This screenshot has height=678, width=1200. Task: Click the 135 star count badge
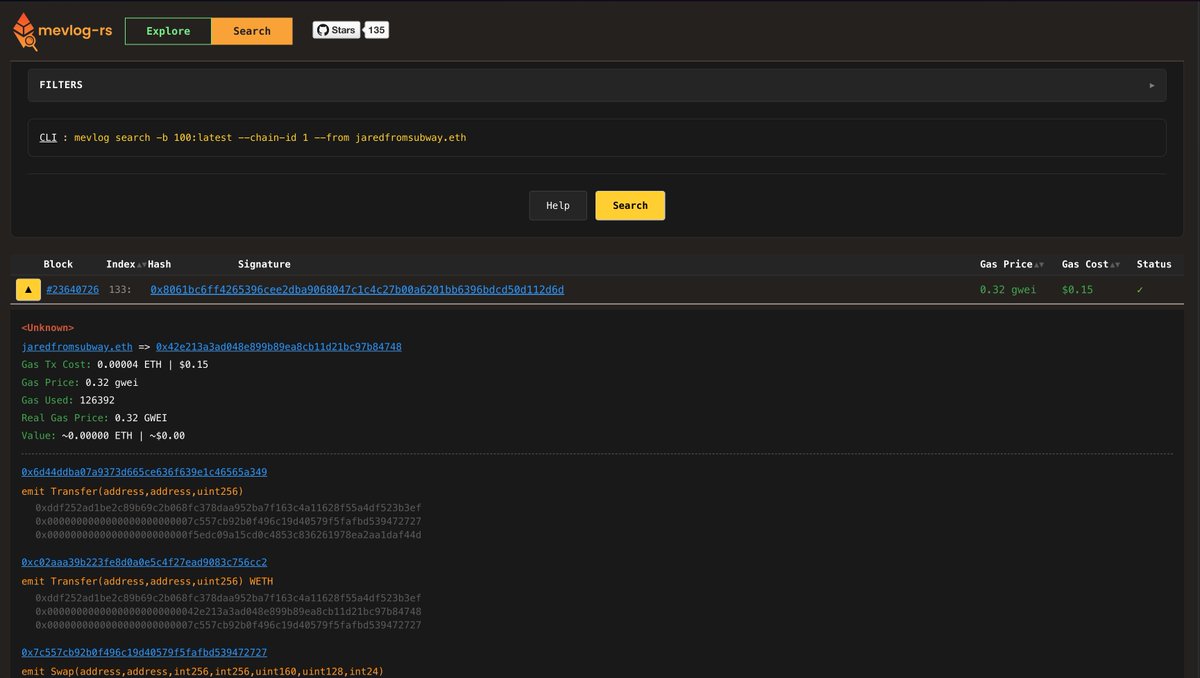pyautogui.click(x=376, y=30)
